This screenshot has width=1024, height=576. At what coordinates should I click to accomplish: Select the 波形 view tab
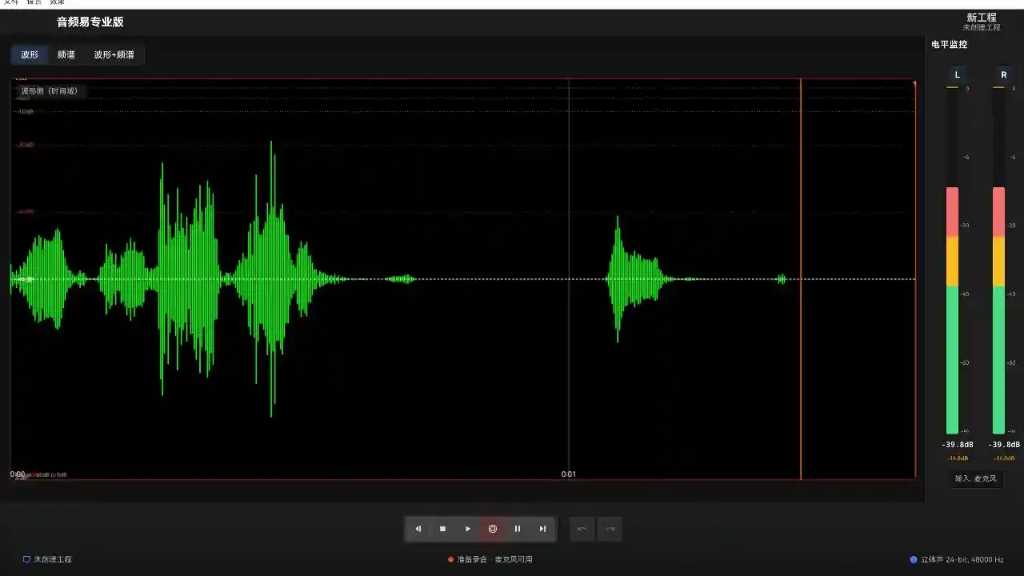click(30, 54)
